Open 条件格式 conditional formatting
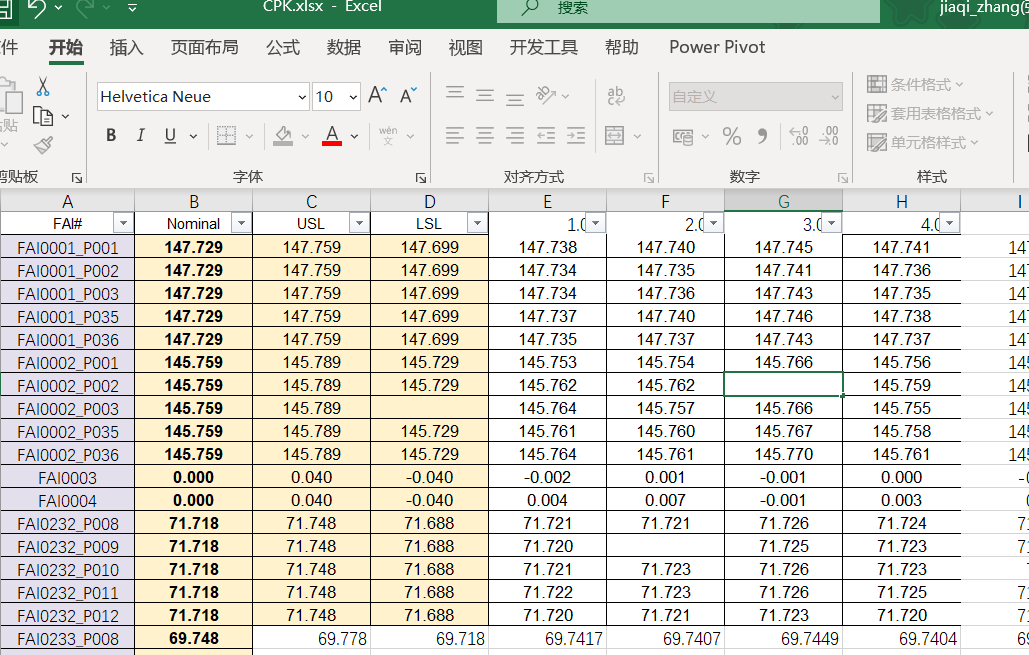The width and height of the screenshot is (1029, 655). [915, 84]
